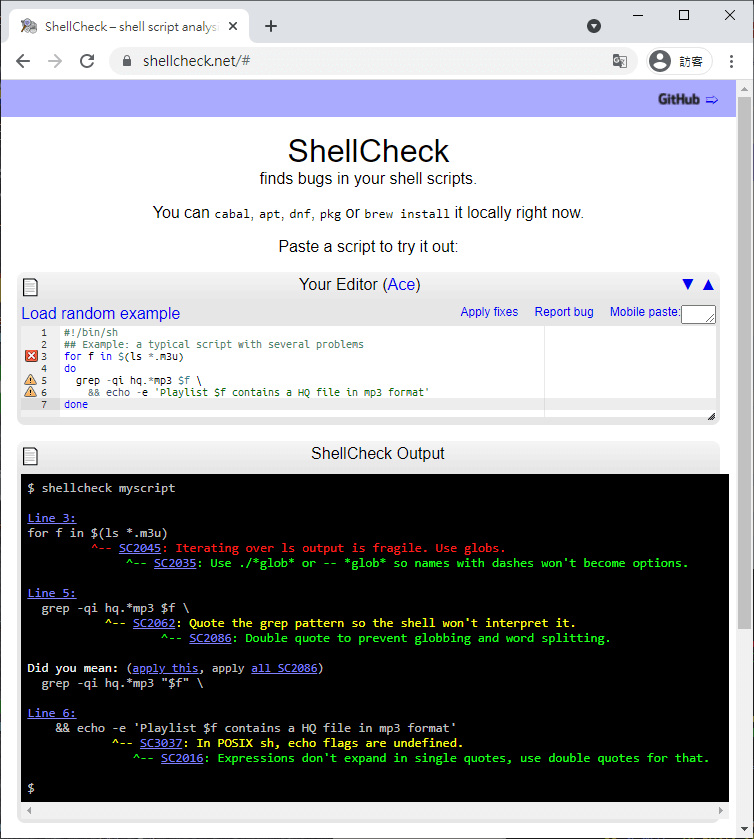Click the output scrollbar right arrow
The image size is (754, 839).
click(721, 811)
